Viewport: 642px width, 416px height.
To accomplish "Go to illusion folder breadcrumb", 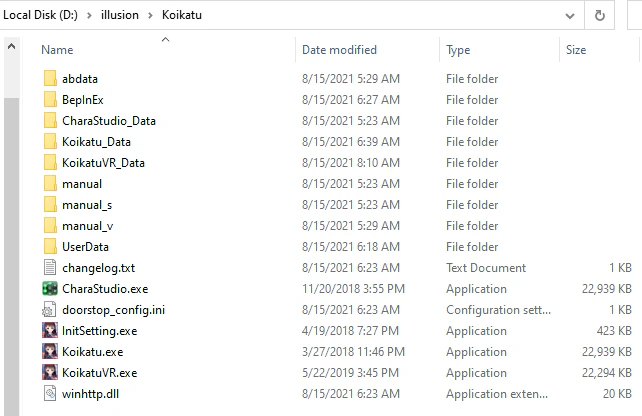I will click(x=120, y=15).
